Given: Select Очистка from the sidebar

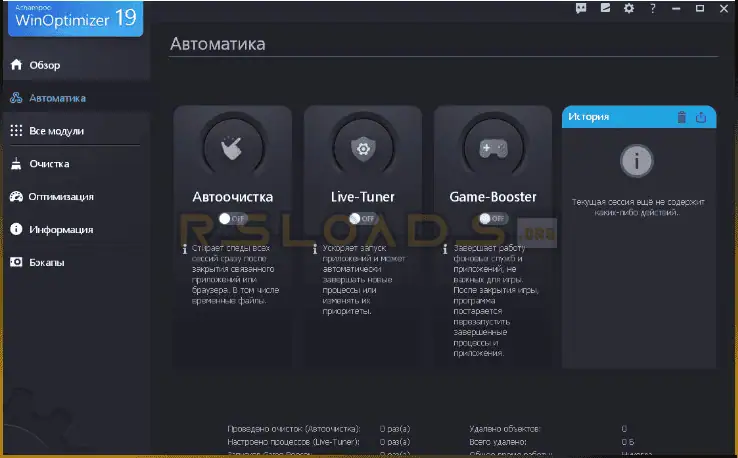Looking at the screenshot, I should (49, 164).
